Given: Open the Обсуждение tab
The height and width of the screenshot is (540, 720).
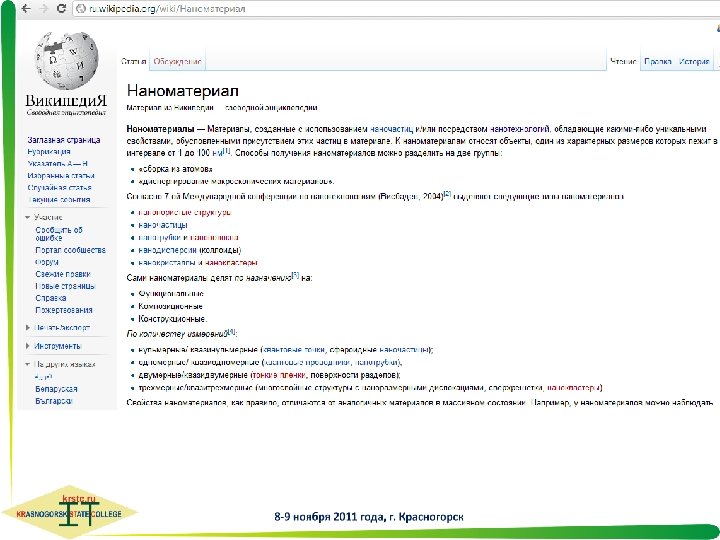Looking at the screenshot, I should (x=177, y=62).
